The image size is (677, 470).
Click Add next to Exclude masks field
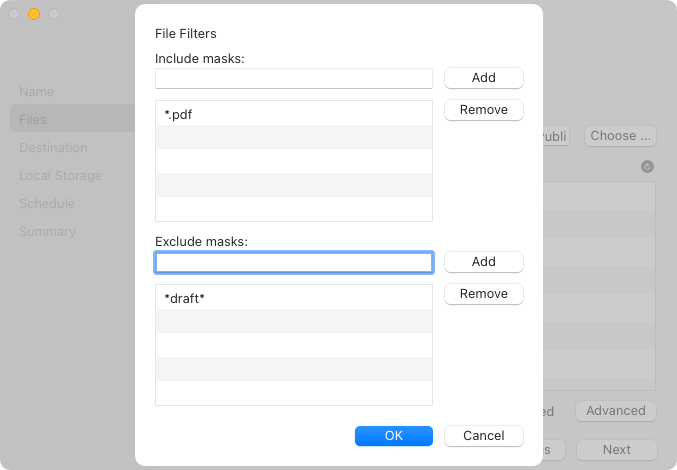[x=483, y=262]
